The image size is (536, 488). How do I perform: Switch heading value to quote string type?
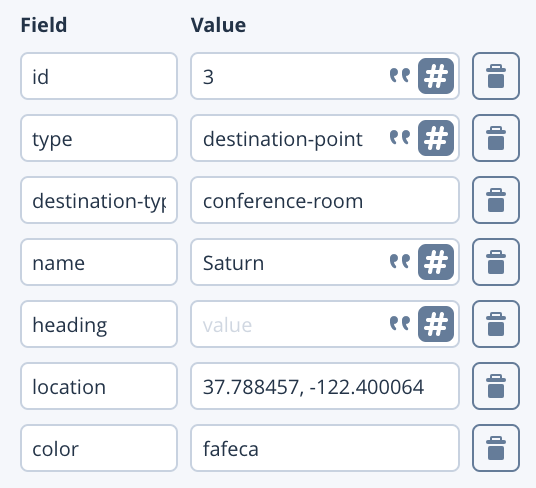tap(400, 324)
